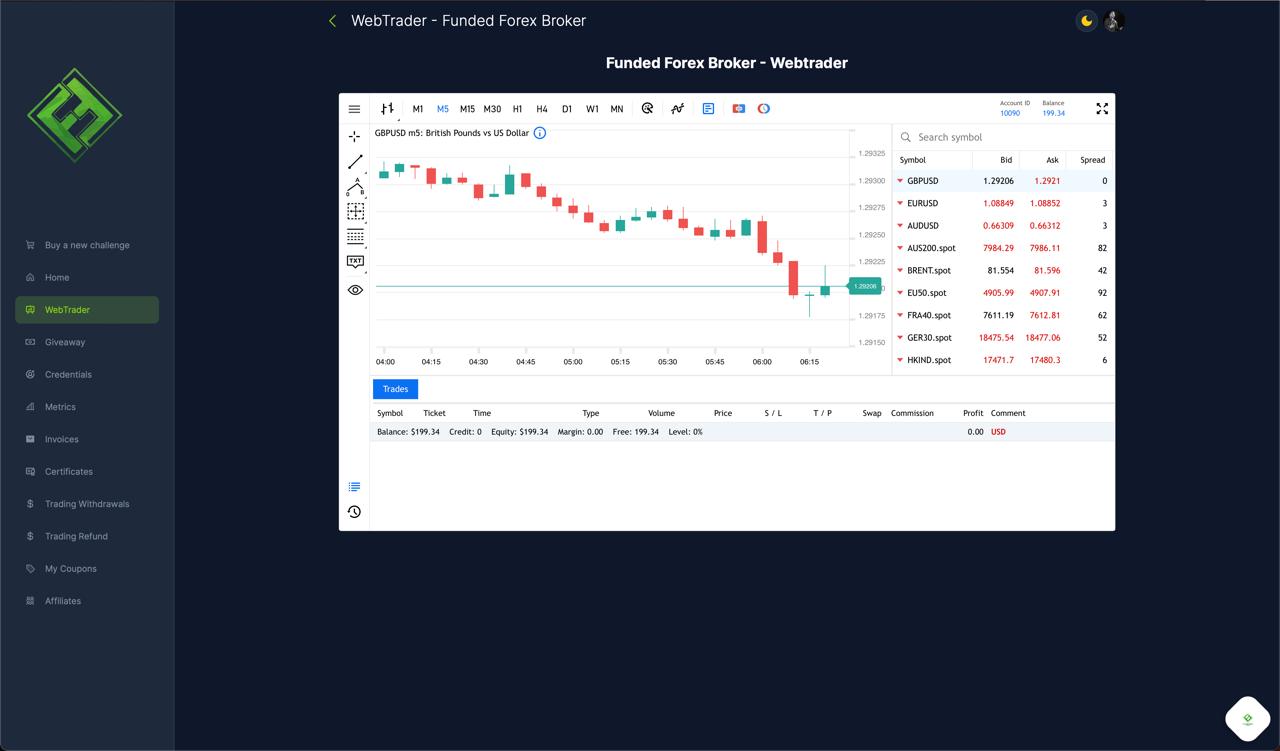Pick the trend line drawing tool
The image size is (1280, 751).
pyautogui.click(x=355, y=161)
